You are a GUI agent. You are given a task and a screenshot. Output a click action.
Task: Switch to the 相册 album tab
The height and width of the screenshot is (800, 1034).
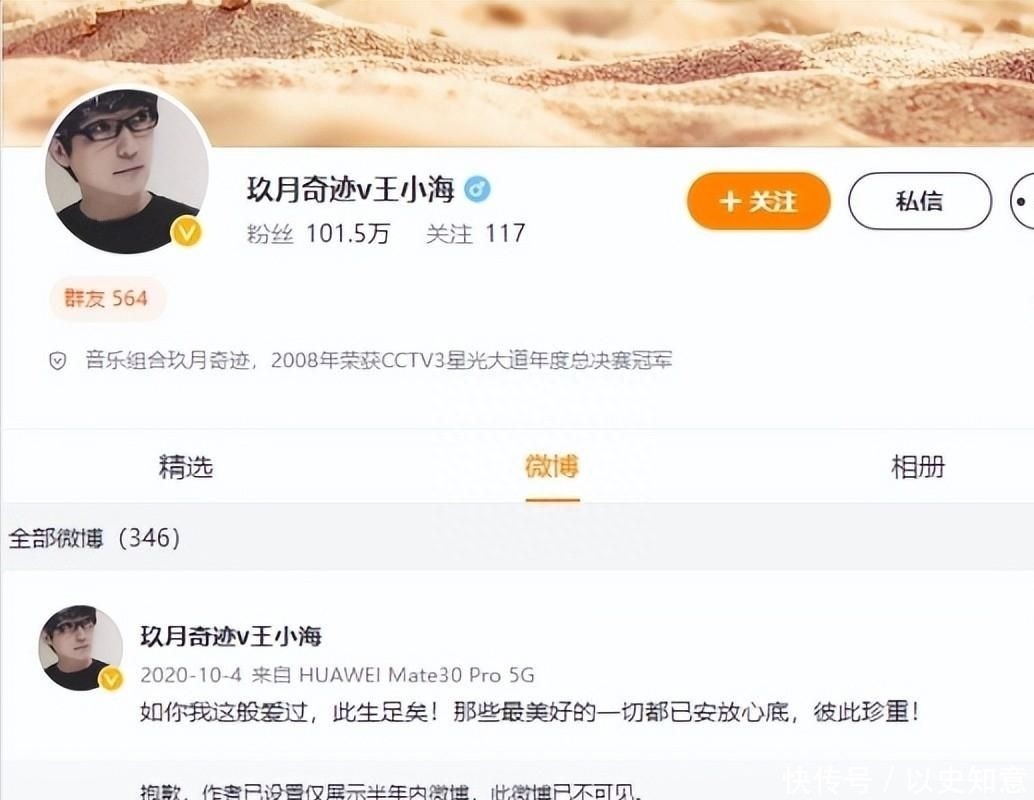pyautogui.click(x=918, y=467)
